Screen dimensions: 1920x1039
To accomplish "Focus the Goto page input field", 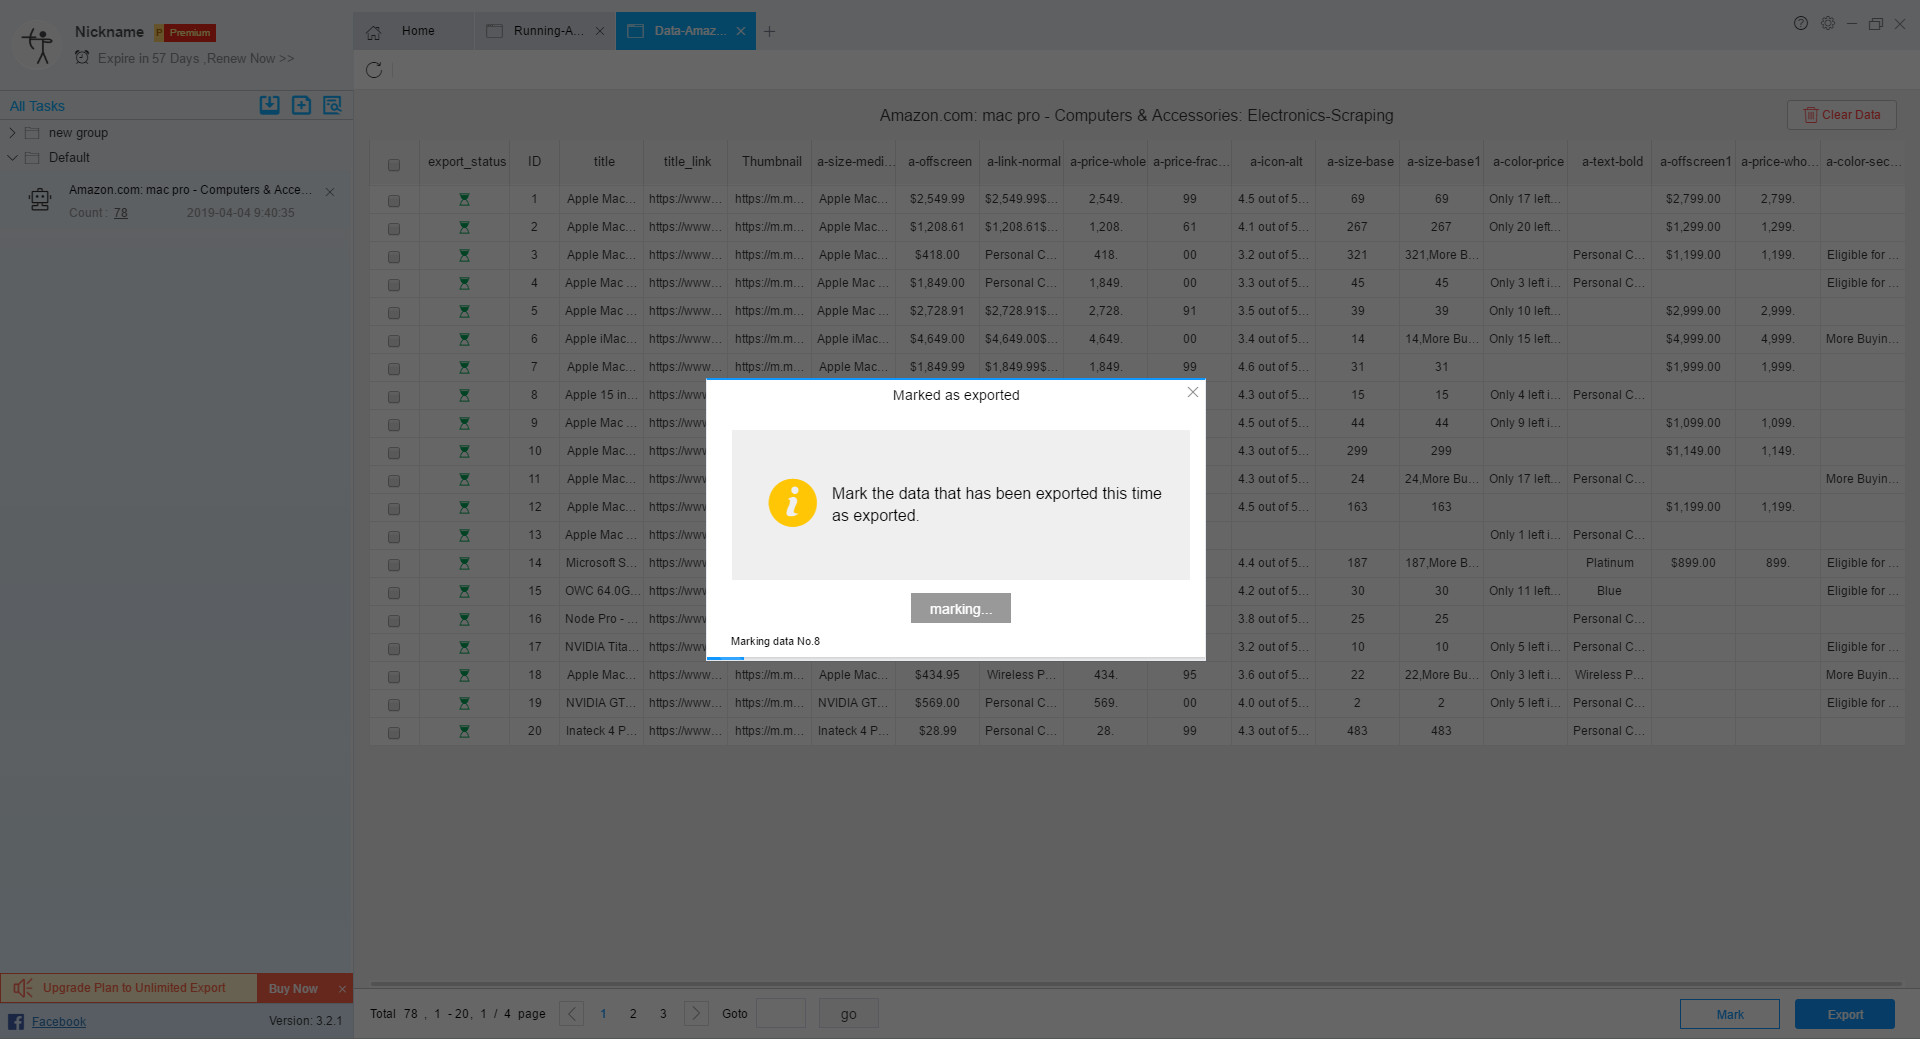I will click(780, 1013).
